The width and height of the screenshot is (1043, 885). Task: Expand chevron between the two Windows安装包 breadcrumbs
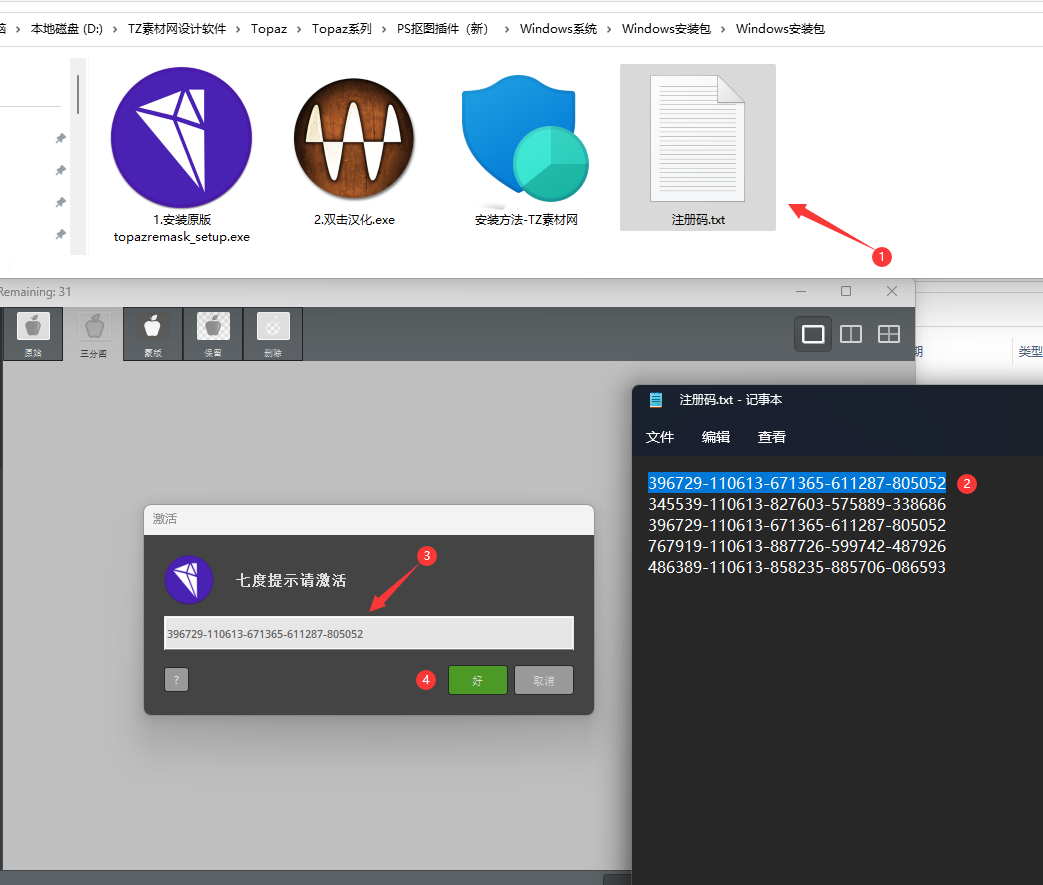click(x=723, y=29)
